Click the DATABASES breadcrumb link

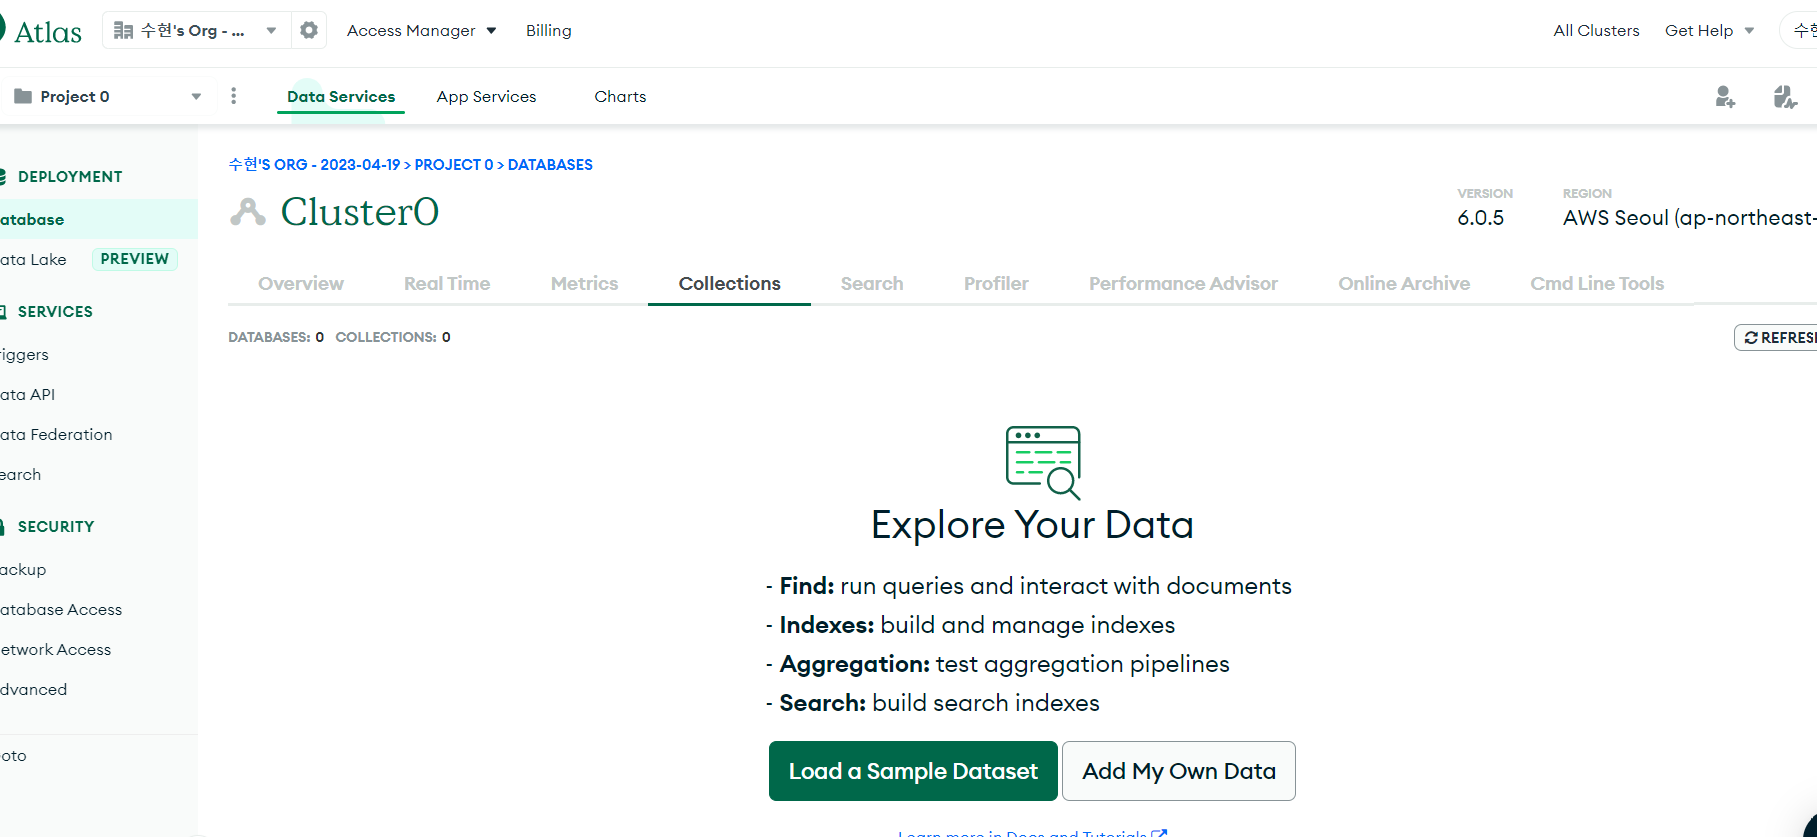pyautogui.click(x=550, y=164)
